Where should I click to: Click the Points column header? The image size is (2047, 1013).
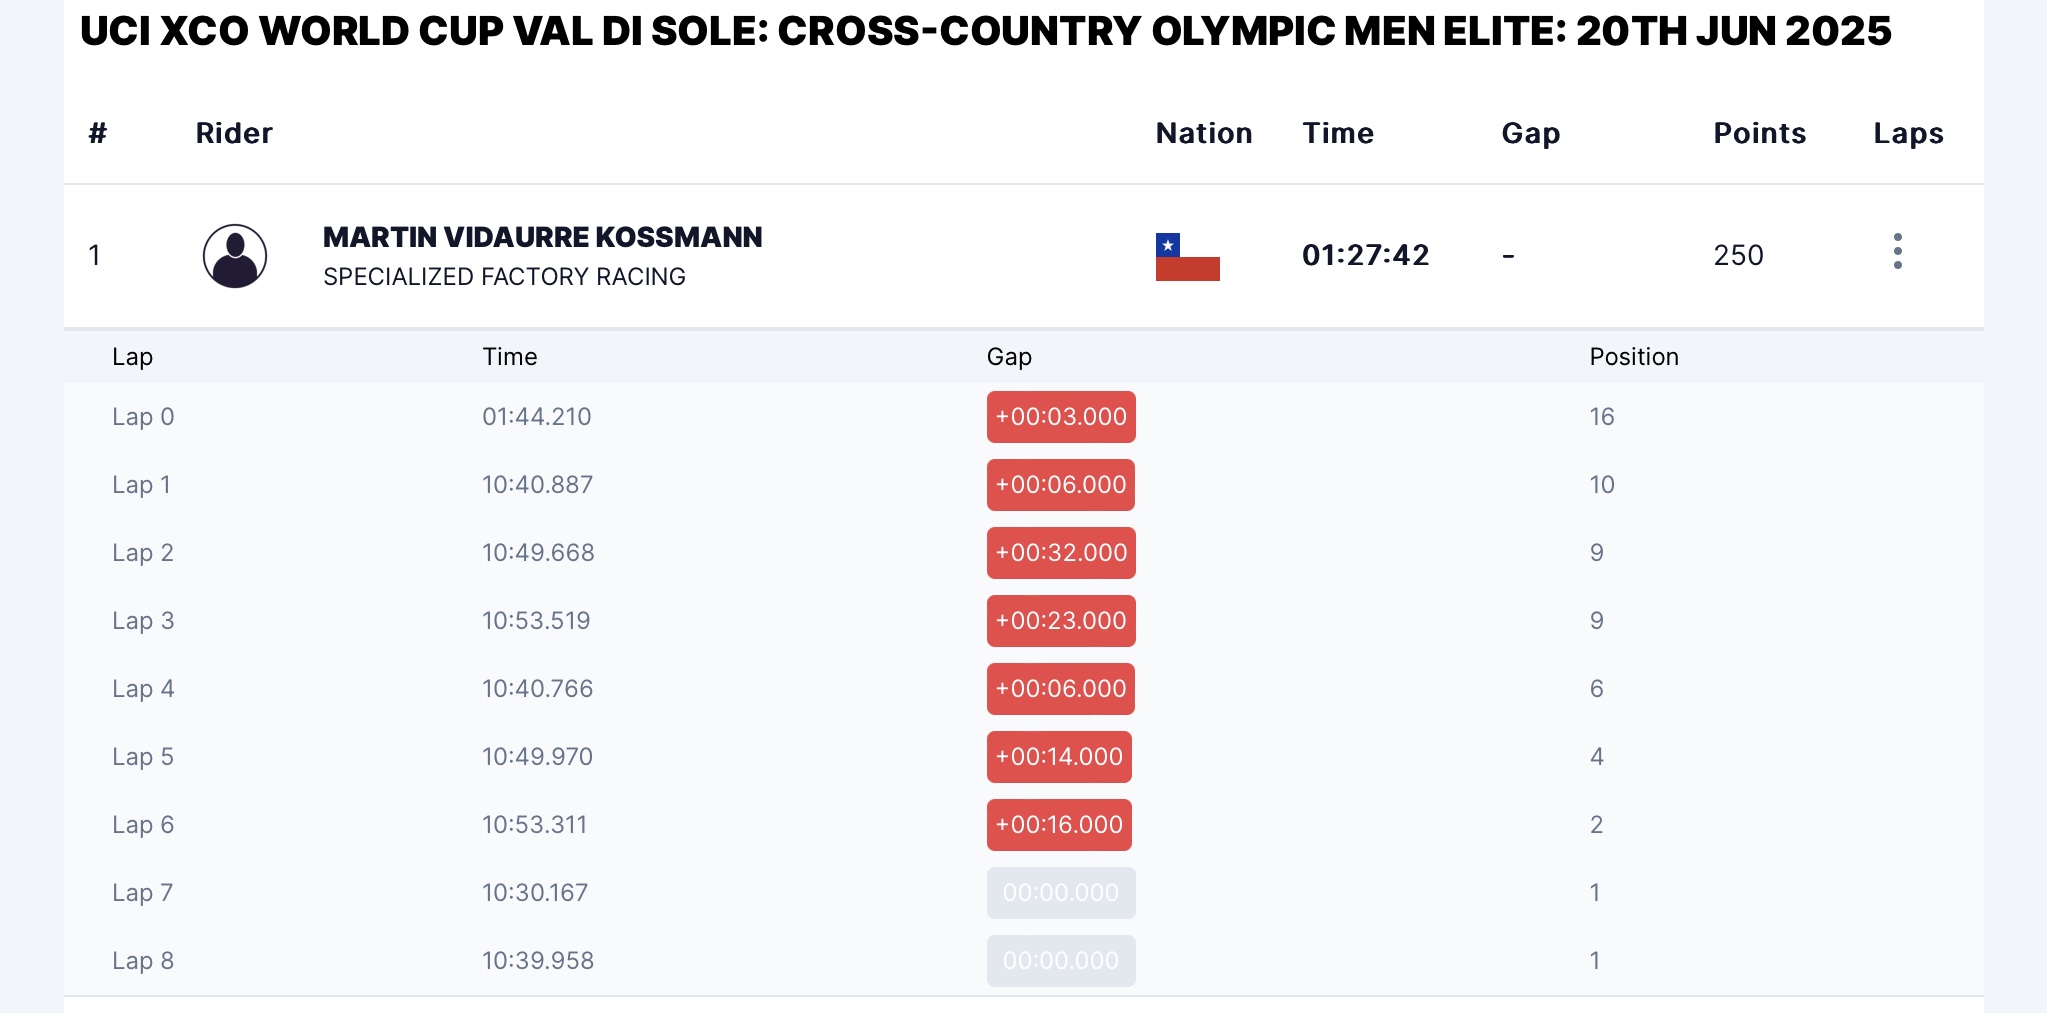tap(1760, 133)
